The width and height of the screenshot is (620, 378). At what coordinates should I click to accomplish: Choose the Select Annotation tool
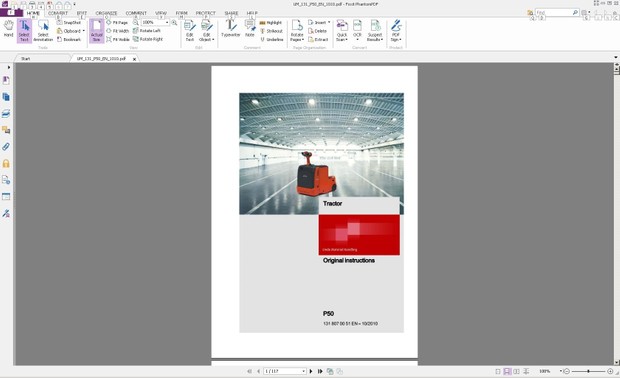tap(43, 30)
